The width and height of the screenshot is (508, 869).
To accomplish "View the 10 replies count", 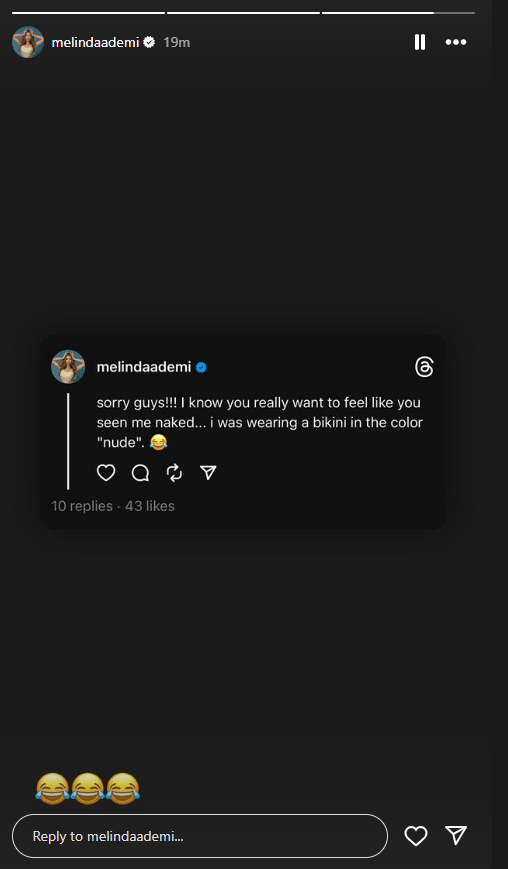I will (82, 506).
